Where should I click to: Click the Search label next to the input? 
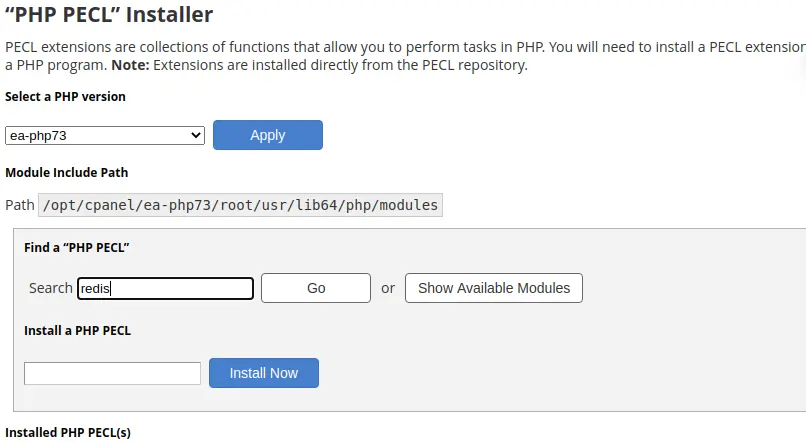tap(50, 288)
